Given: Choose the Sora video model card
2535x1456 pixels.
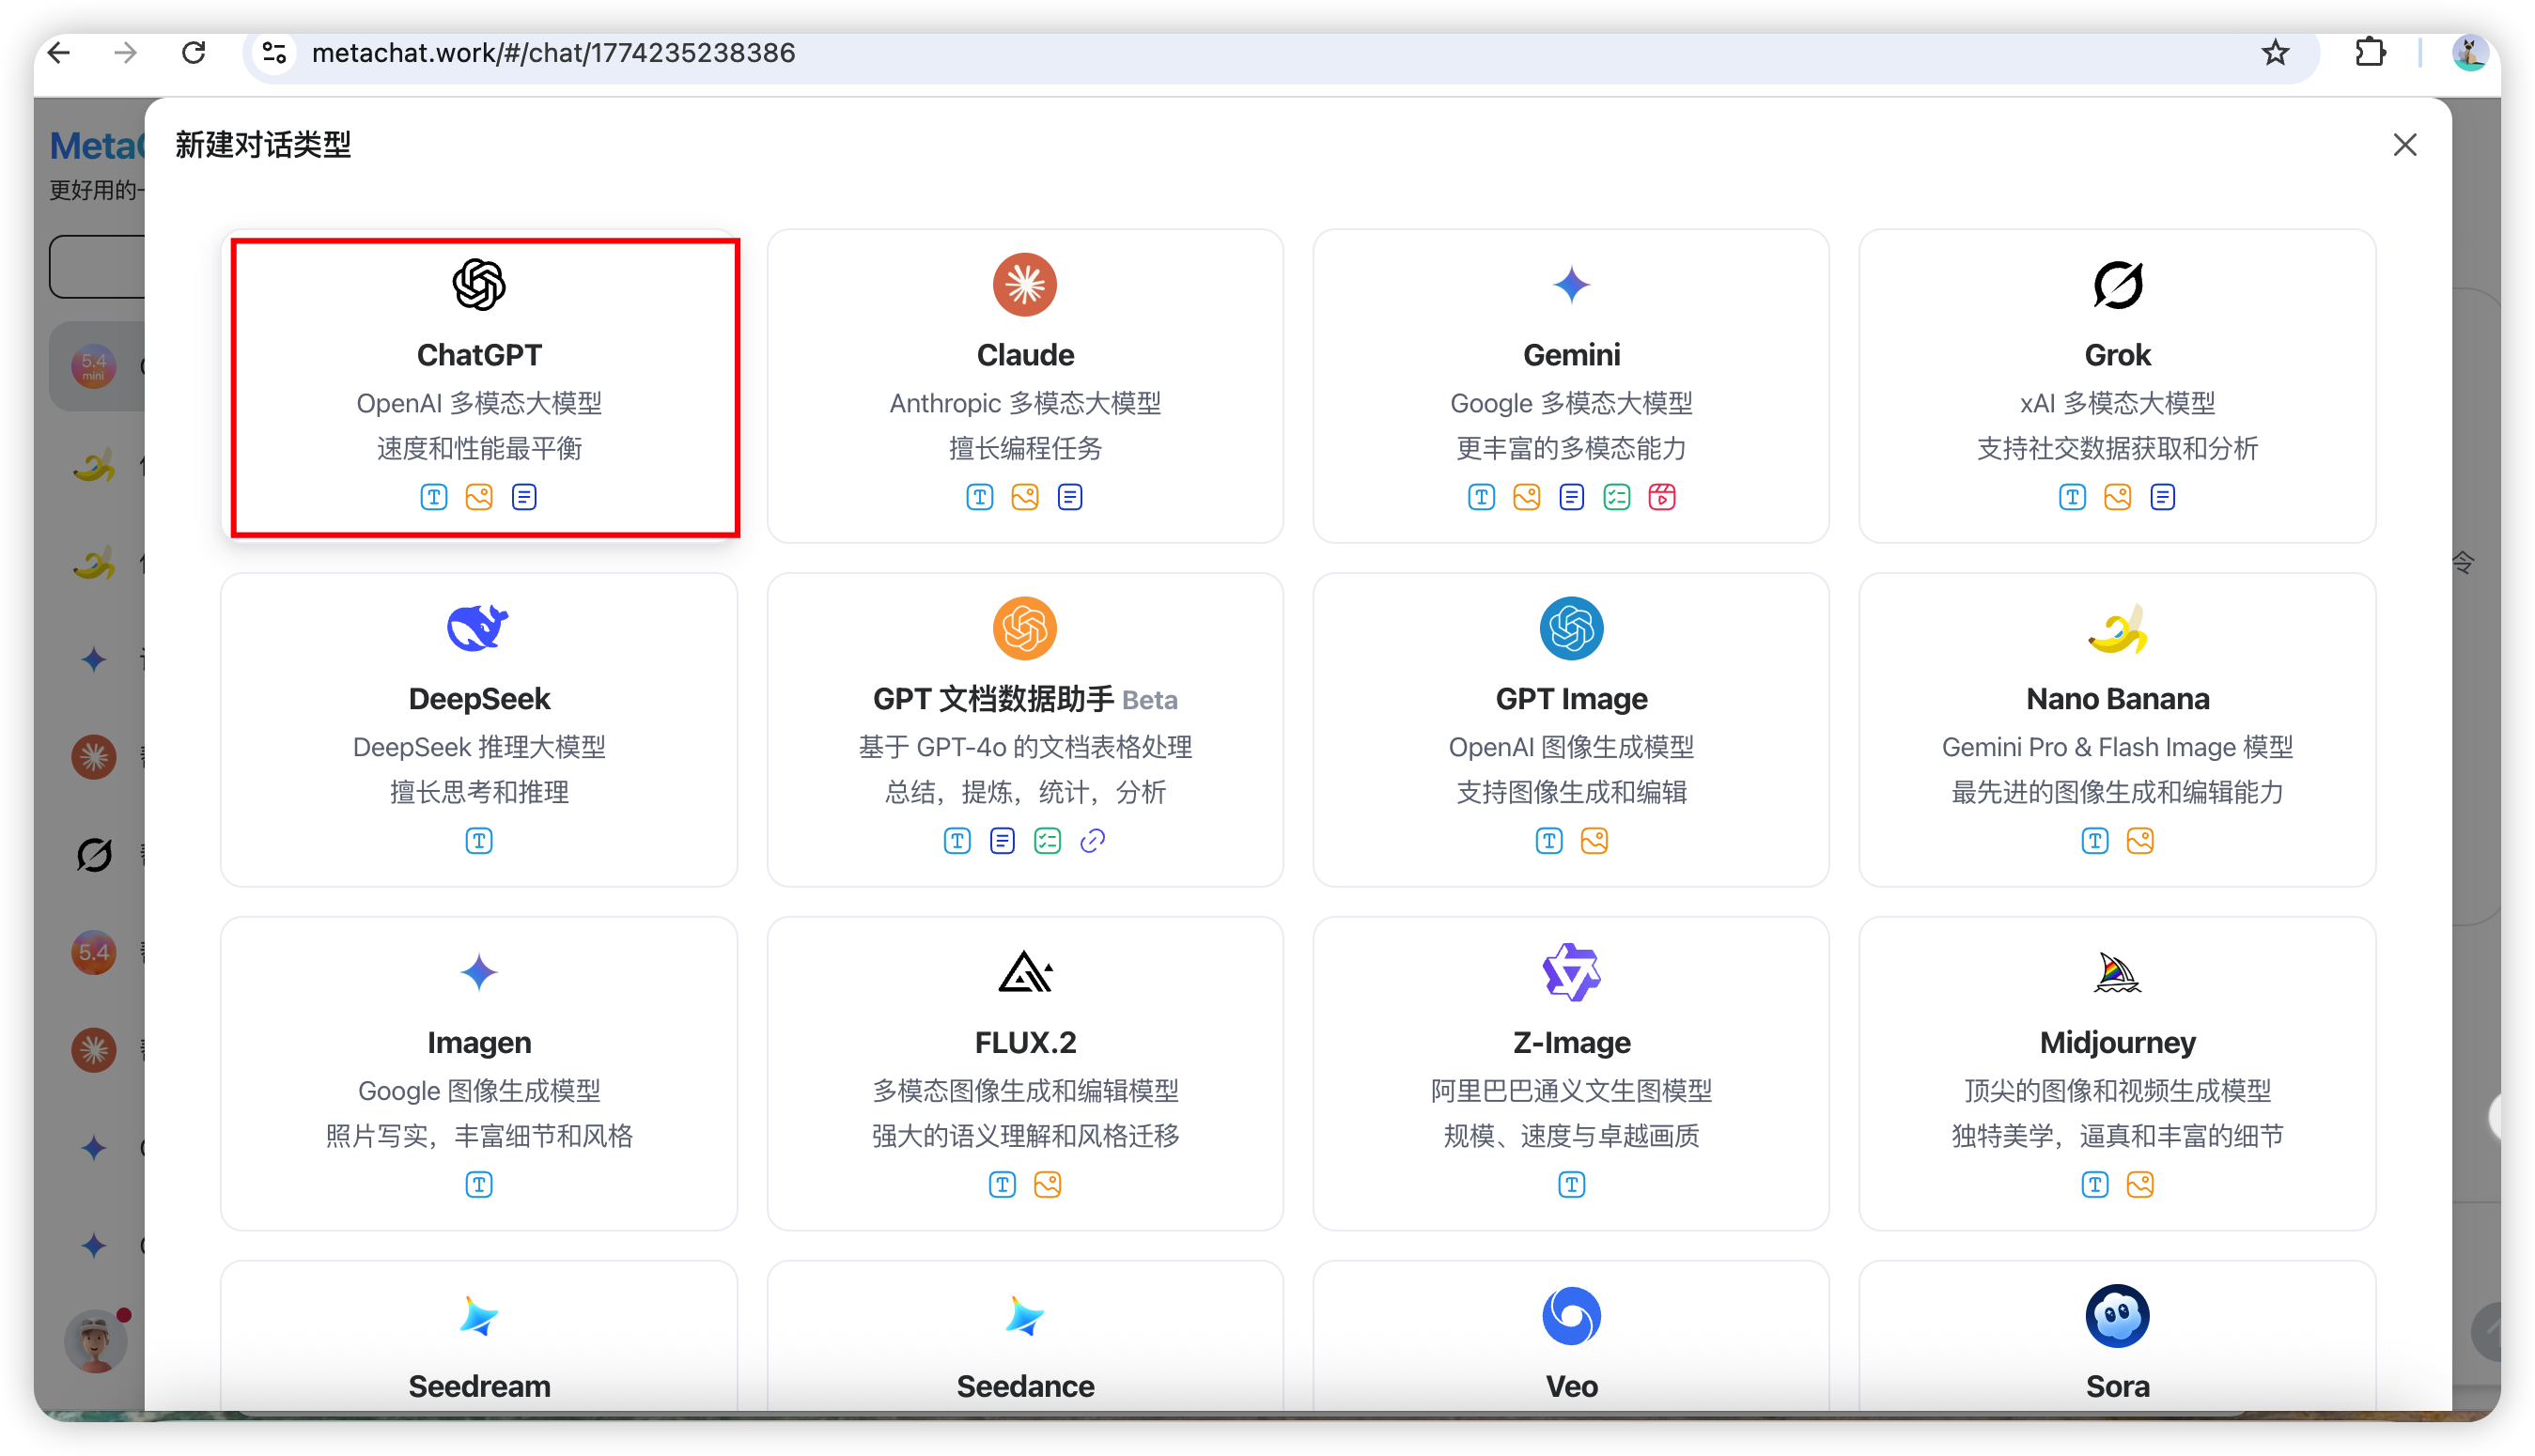Looking at the screenshot, I should tap(2116, 1340).
